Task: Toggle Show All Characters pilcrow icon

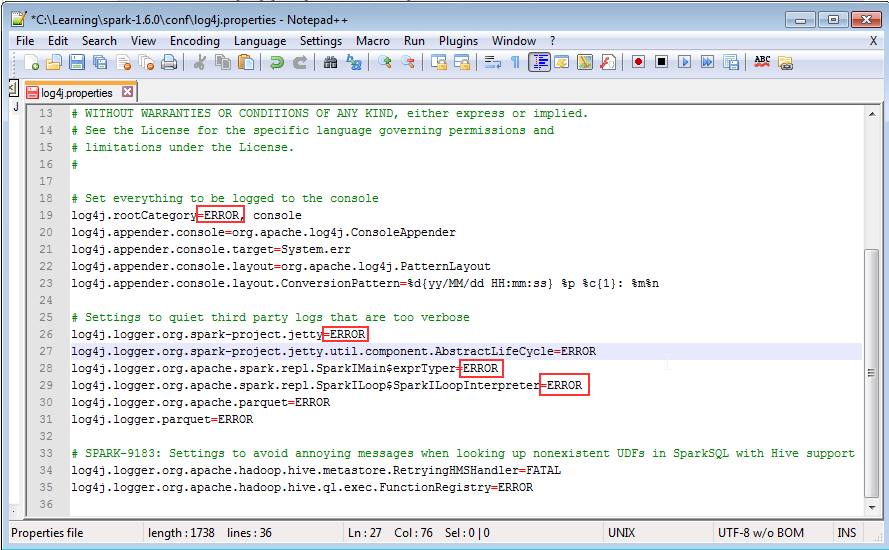Action: (515, 62)
